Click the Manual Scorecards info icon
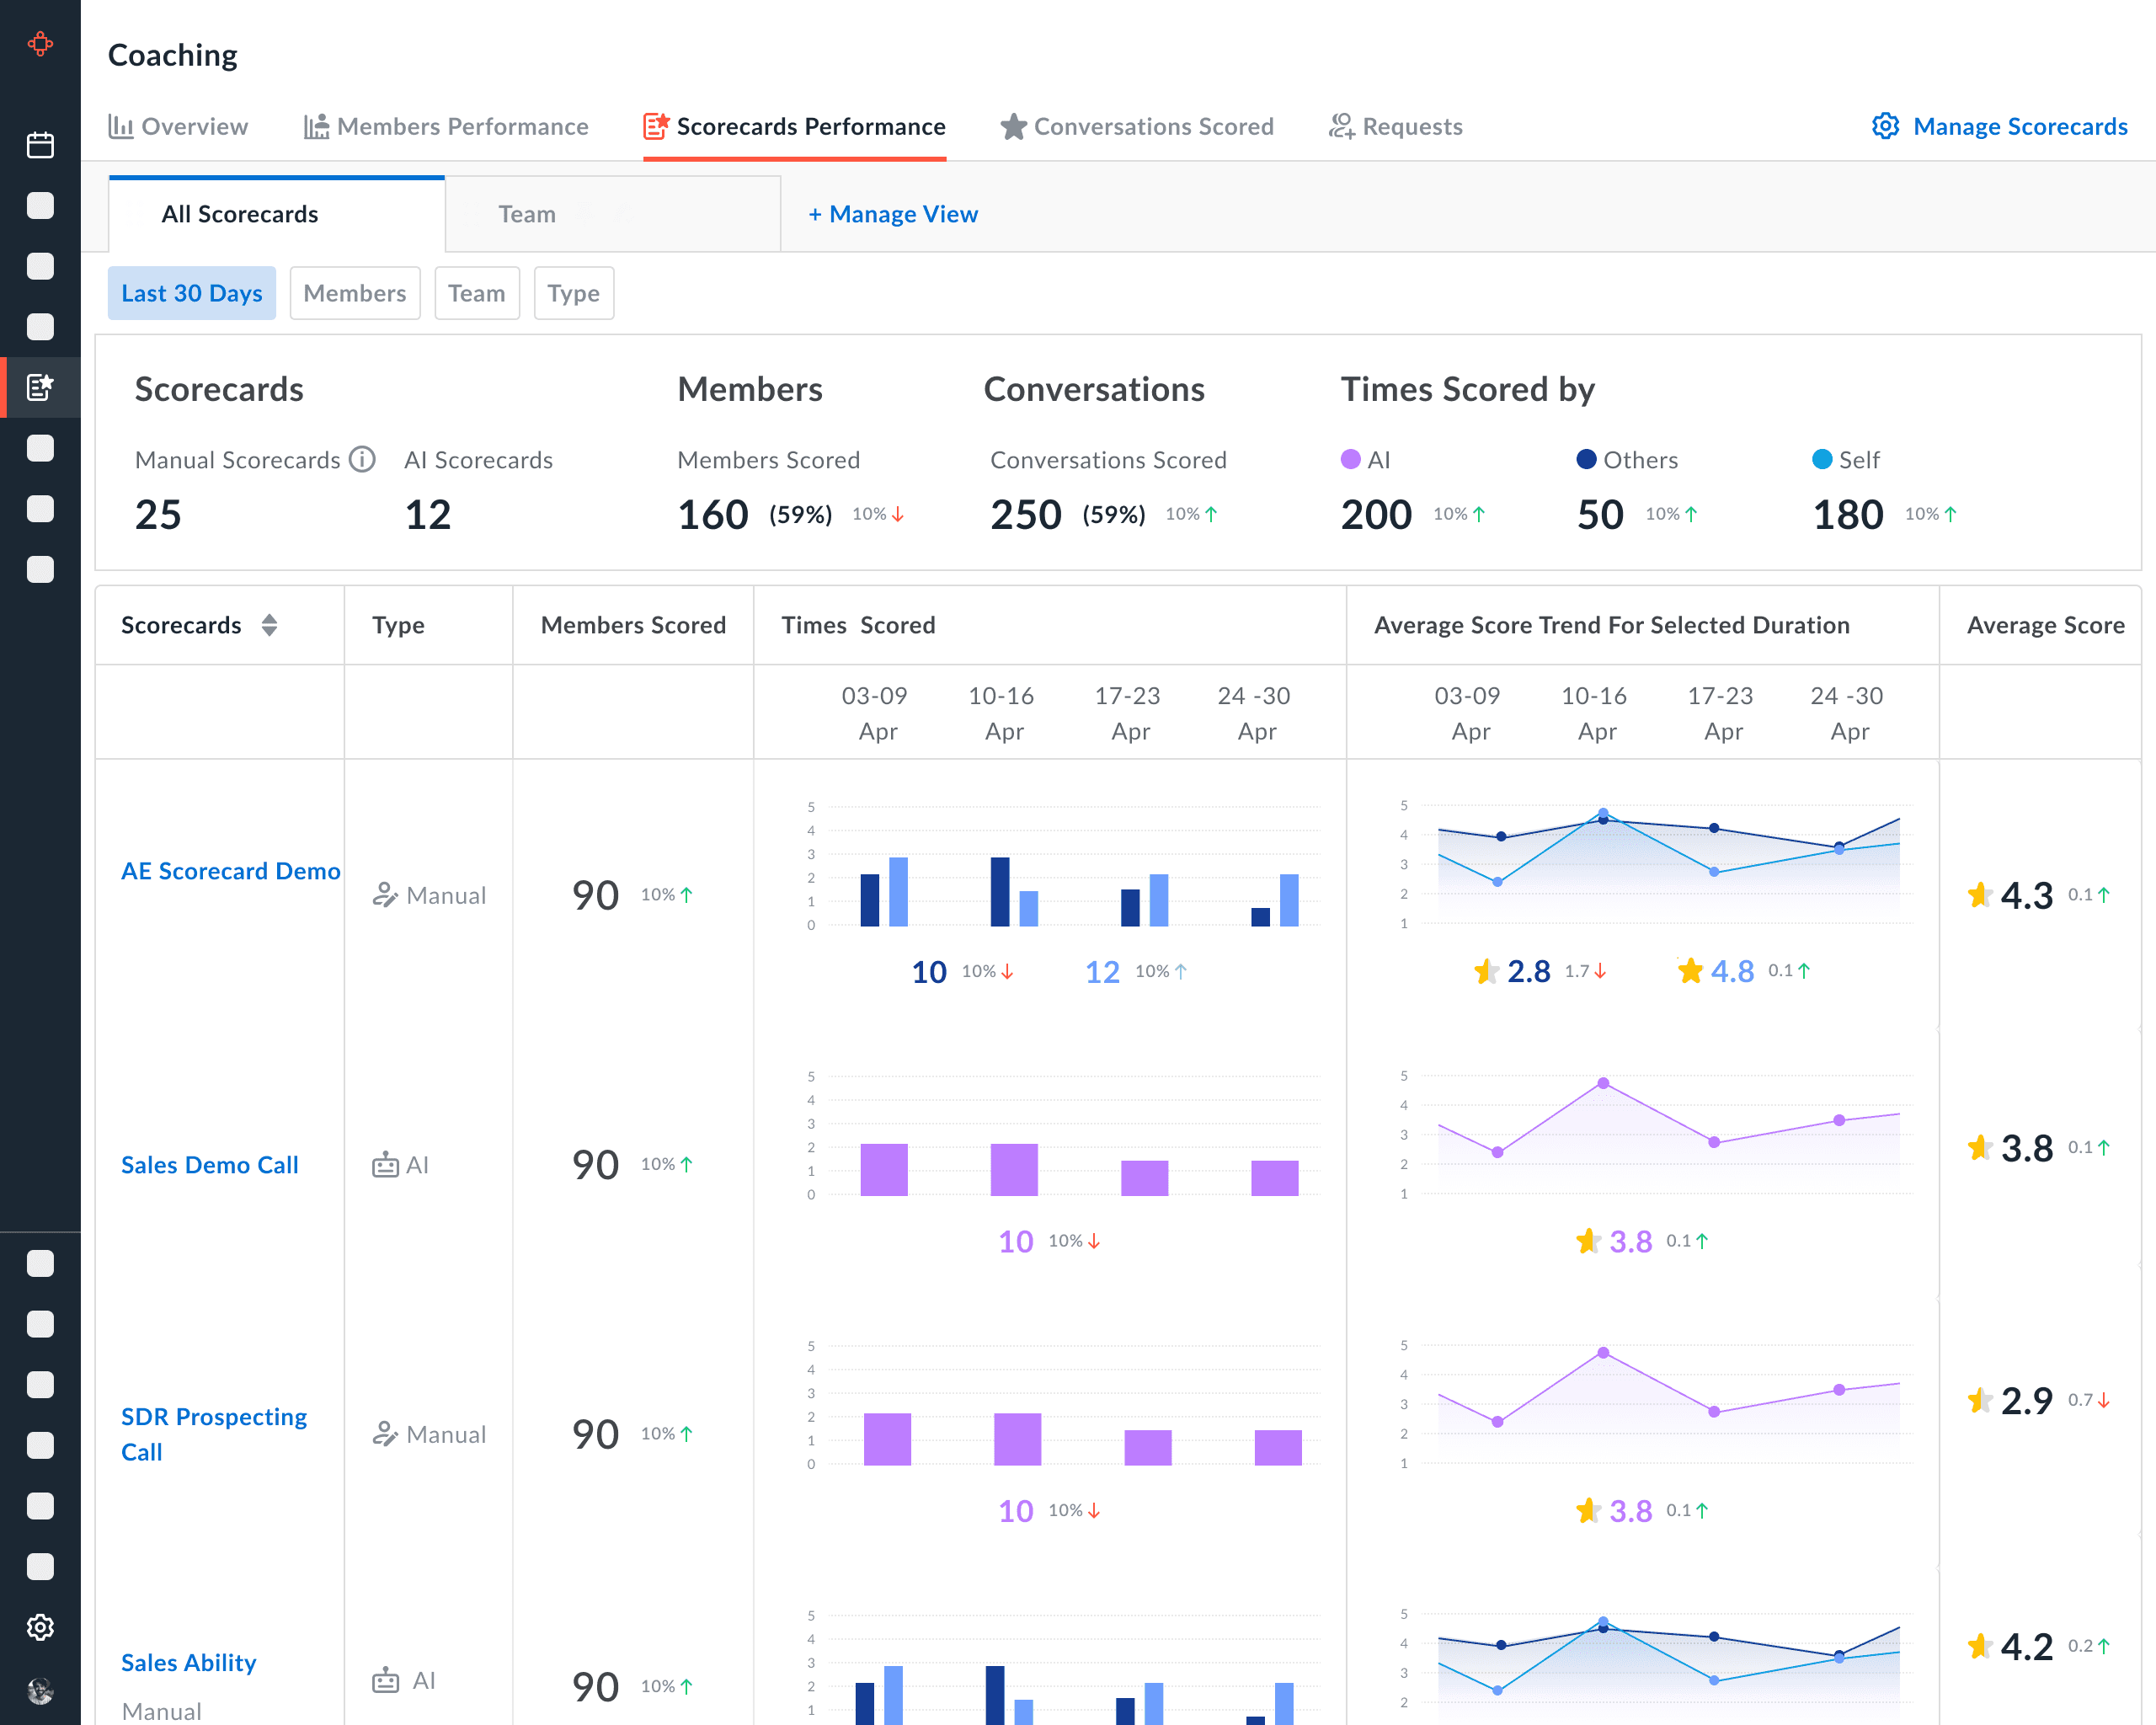The height and width of the screenshot is (1725, 2156). [x=362, y=459]
